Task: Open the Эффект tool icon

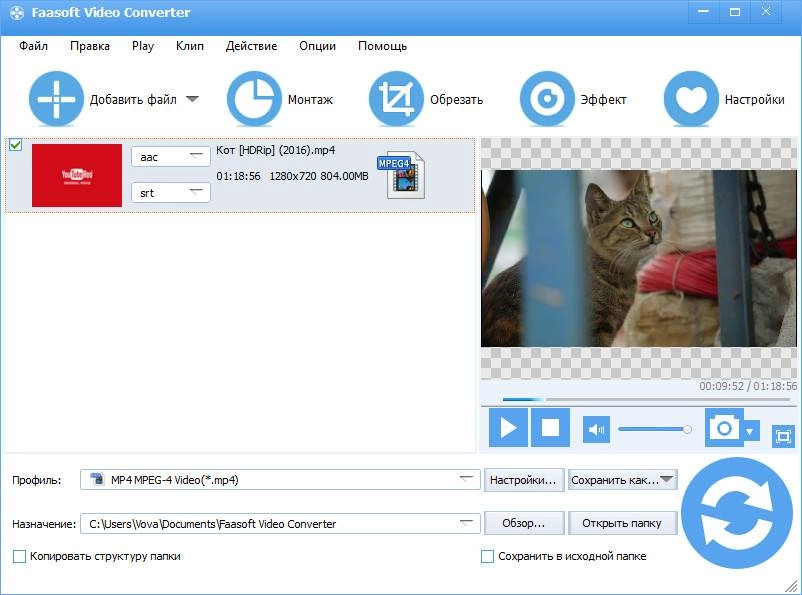Action: pos(547,99)
